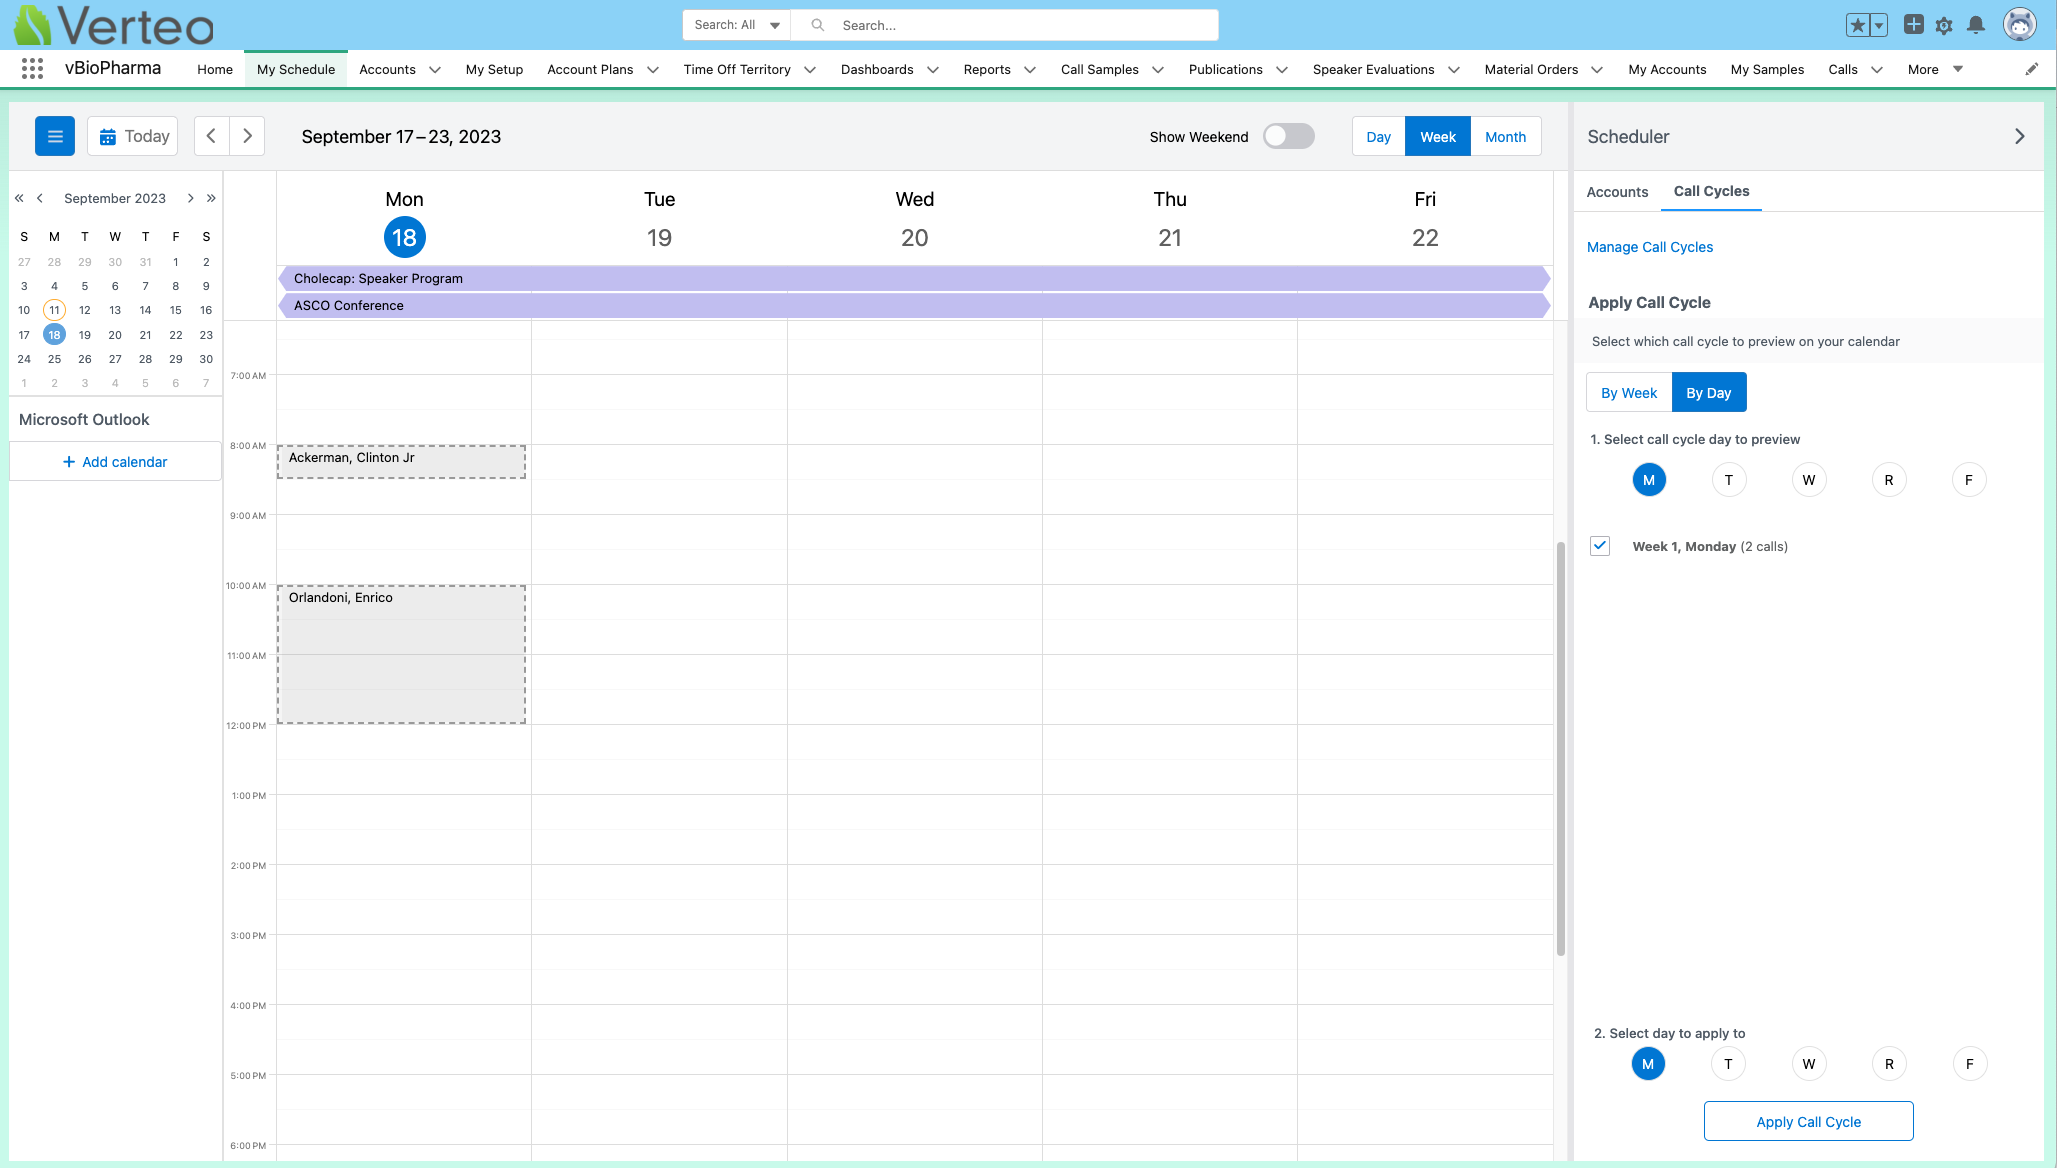Open the App Launcher grid icon
2057x1168 pixels.
tap(32, 69)
